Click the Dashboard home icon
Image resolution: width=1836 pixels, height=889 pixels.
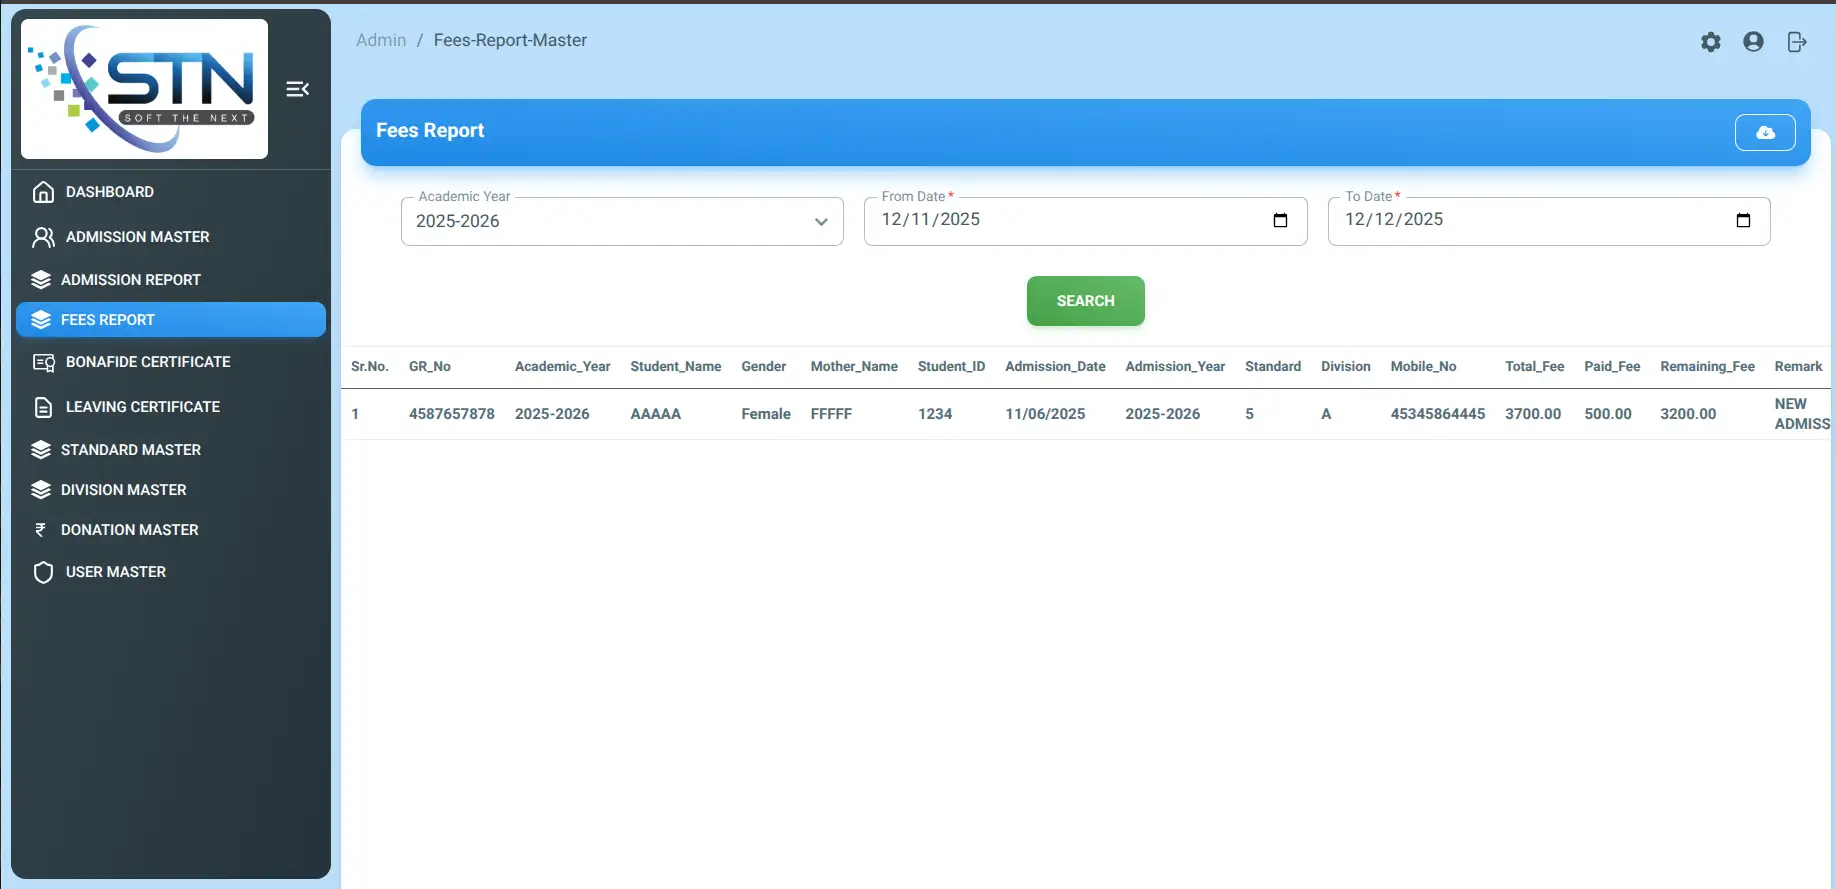click(x=43, y=192)
